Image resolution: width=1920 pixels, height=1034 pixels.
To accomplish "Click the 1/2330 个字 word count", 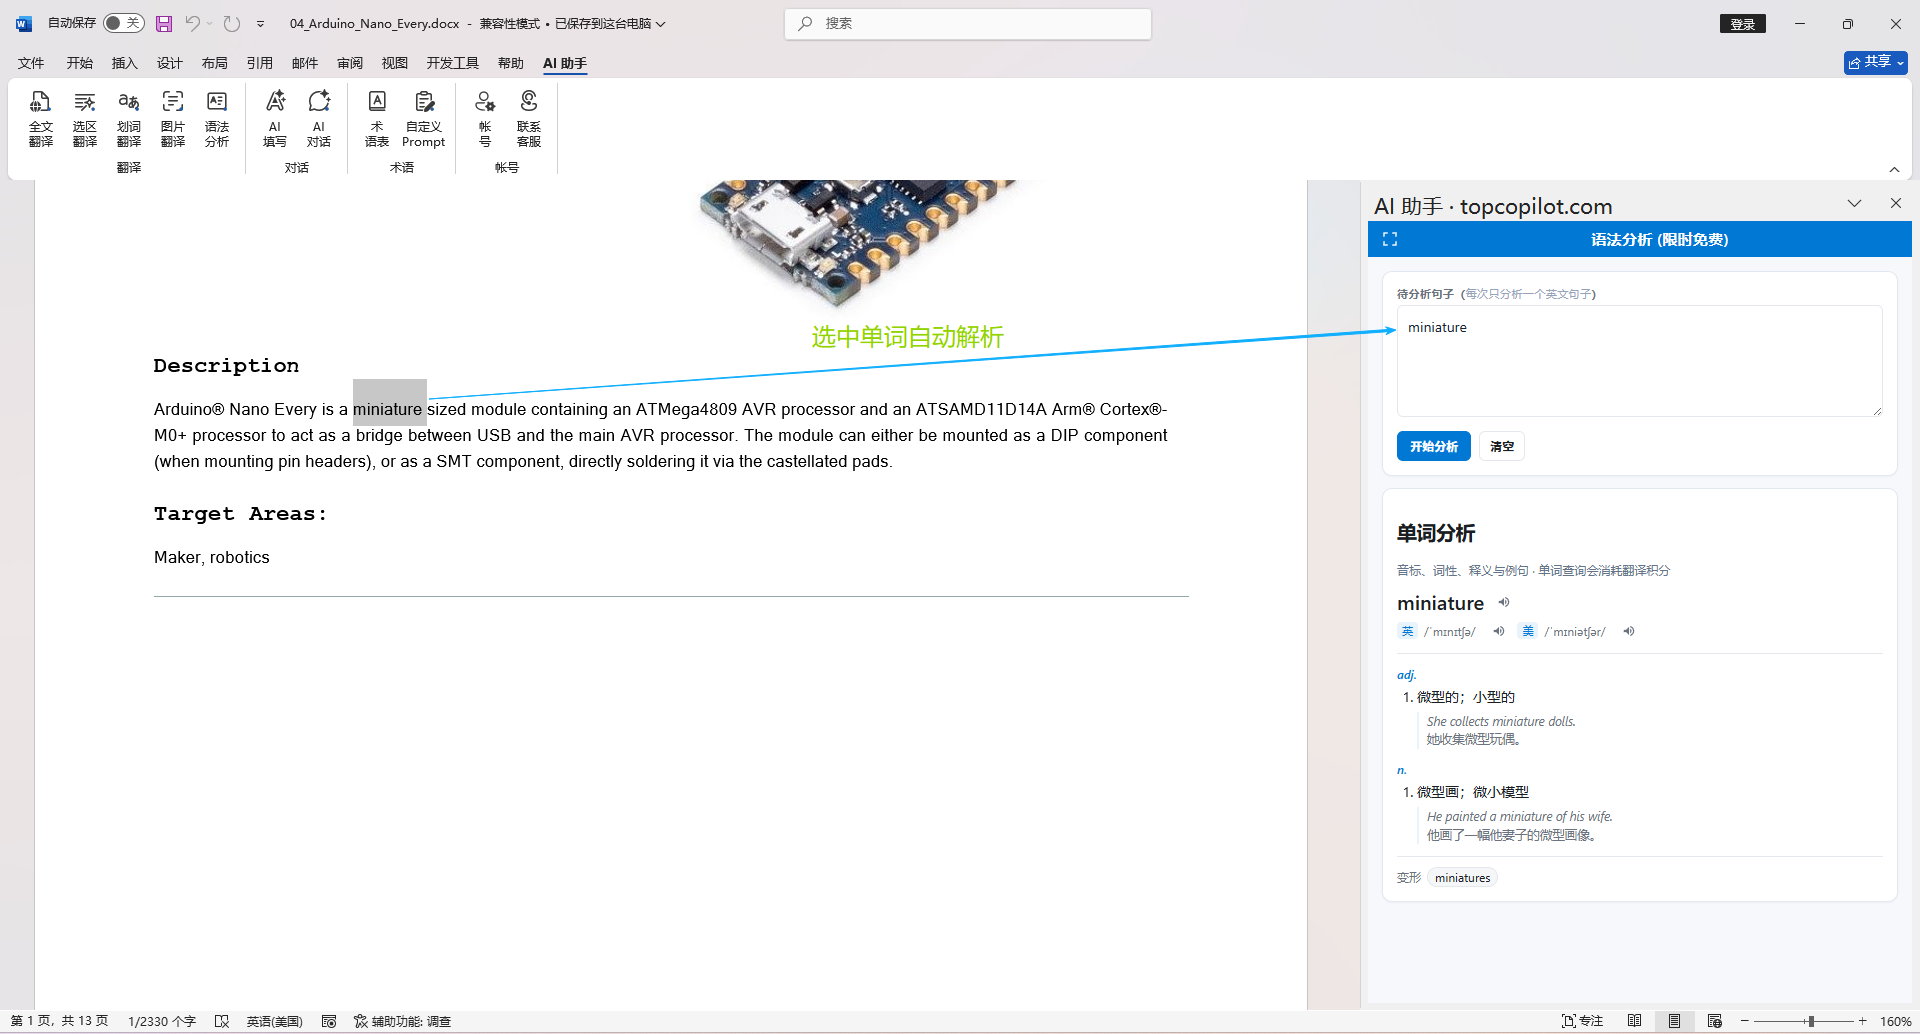I will point(162,1021).
